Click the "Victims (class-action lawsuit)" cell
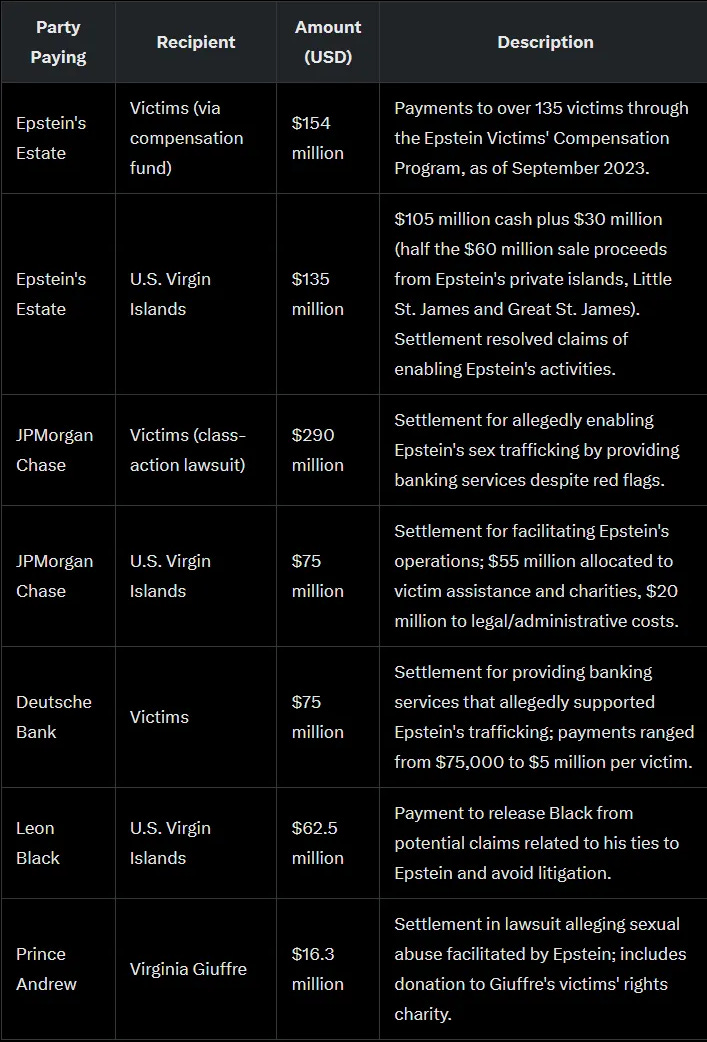The height and width of the screenshot is (1042, 707). [x=187, y=450]
